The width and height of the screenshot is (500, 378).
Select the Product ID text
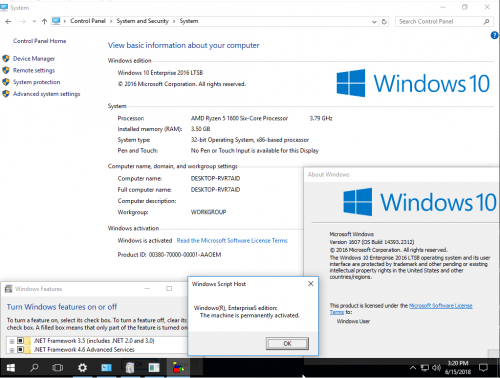click(169, 255)
